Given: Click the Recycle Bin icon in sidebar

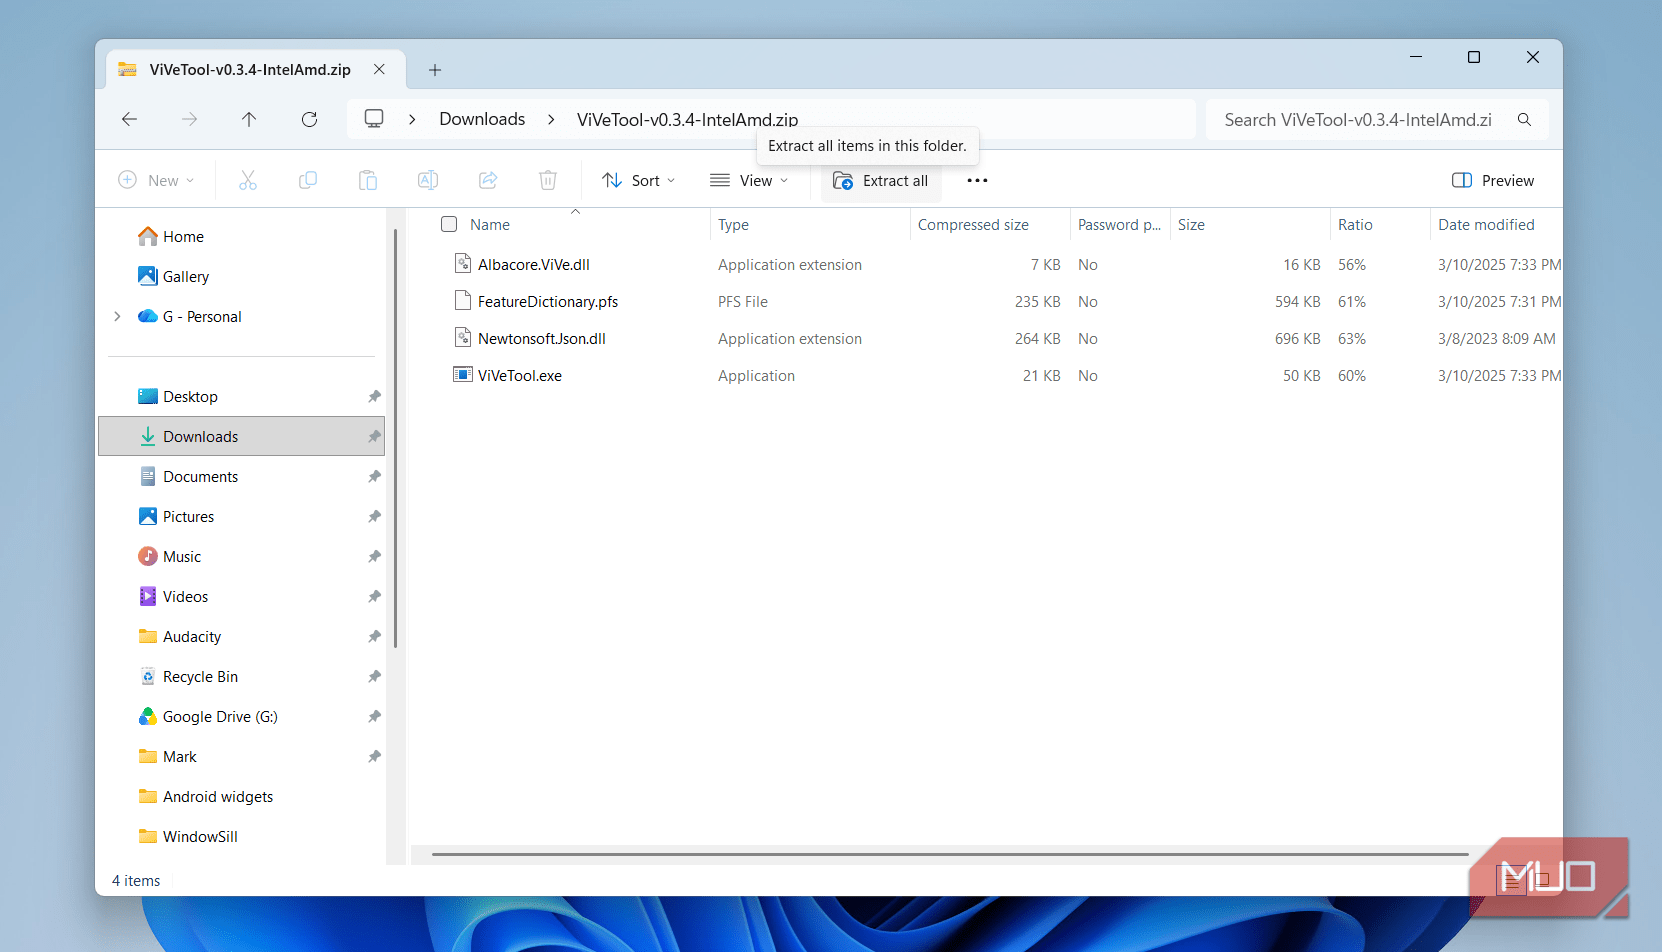Looking at the screenshot, I should tap(148, 676).
